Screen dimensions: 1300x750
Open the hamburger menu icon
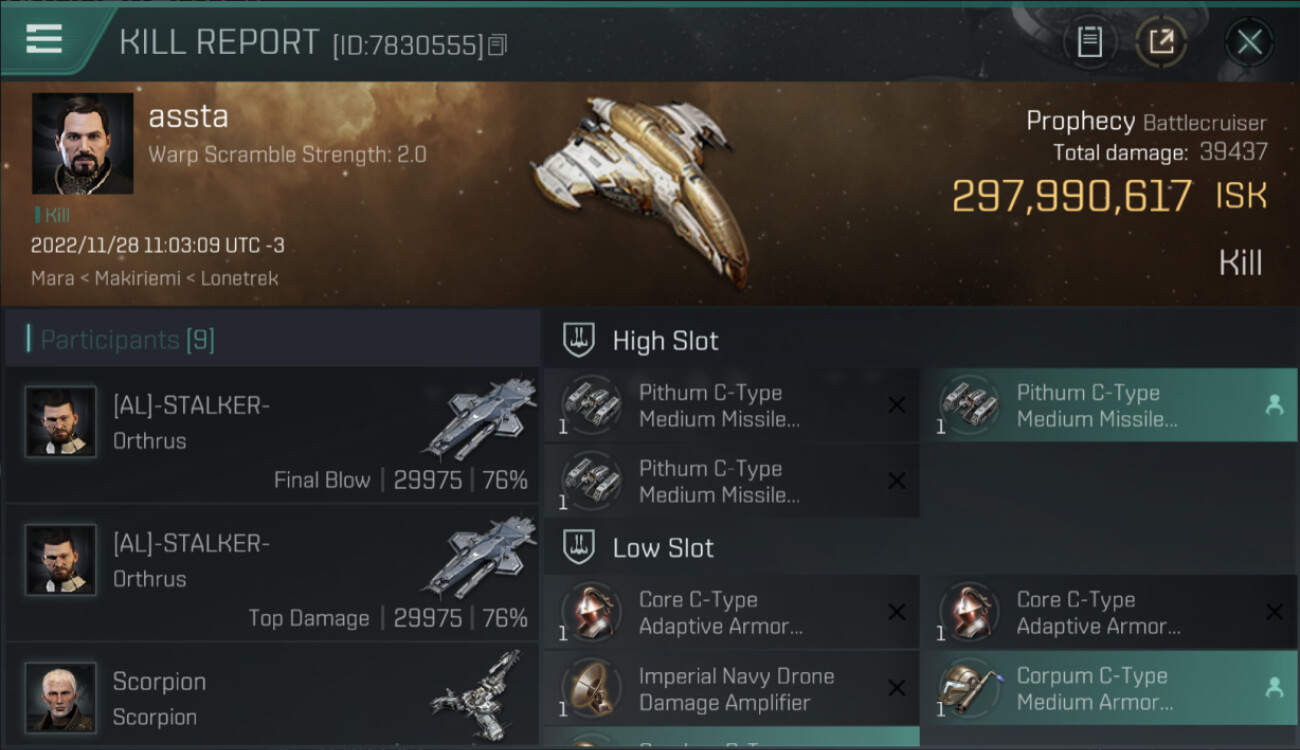click(44, 39)
